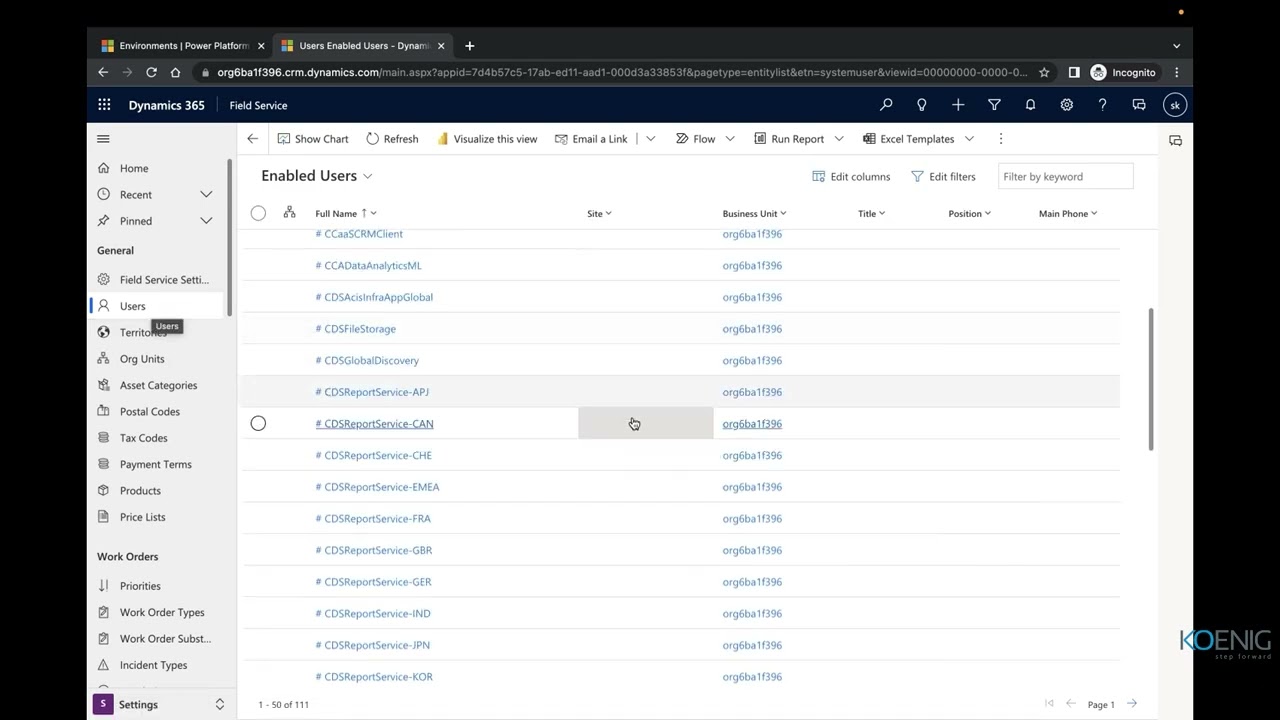Select the CDSReportService-CAN row circle
1280x720 pixels.
258,424
